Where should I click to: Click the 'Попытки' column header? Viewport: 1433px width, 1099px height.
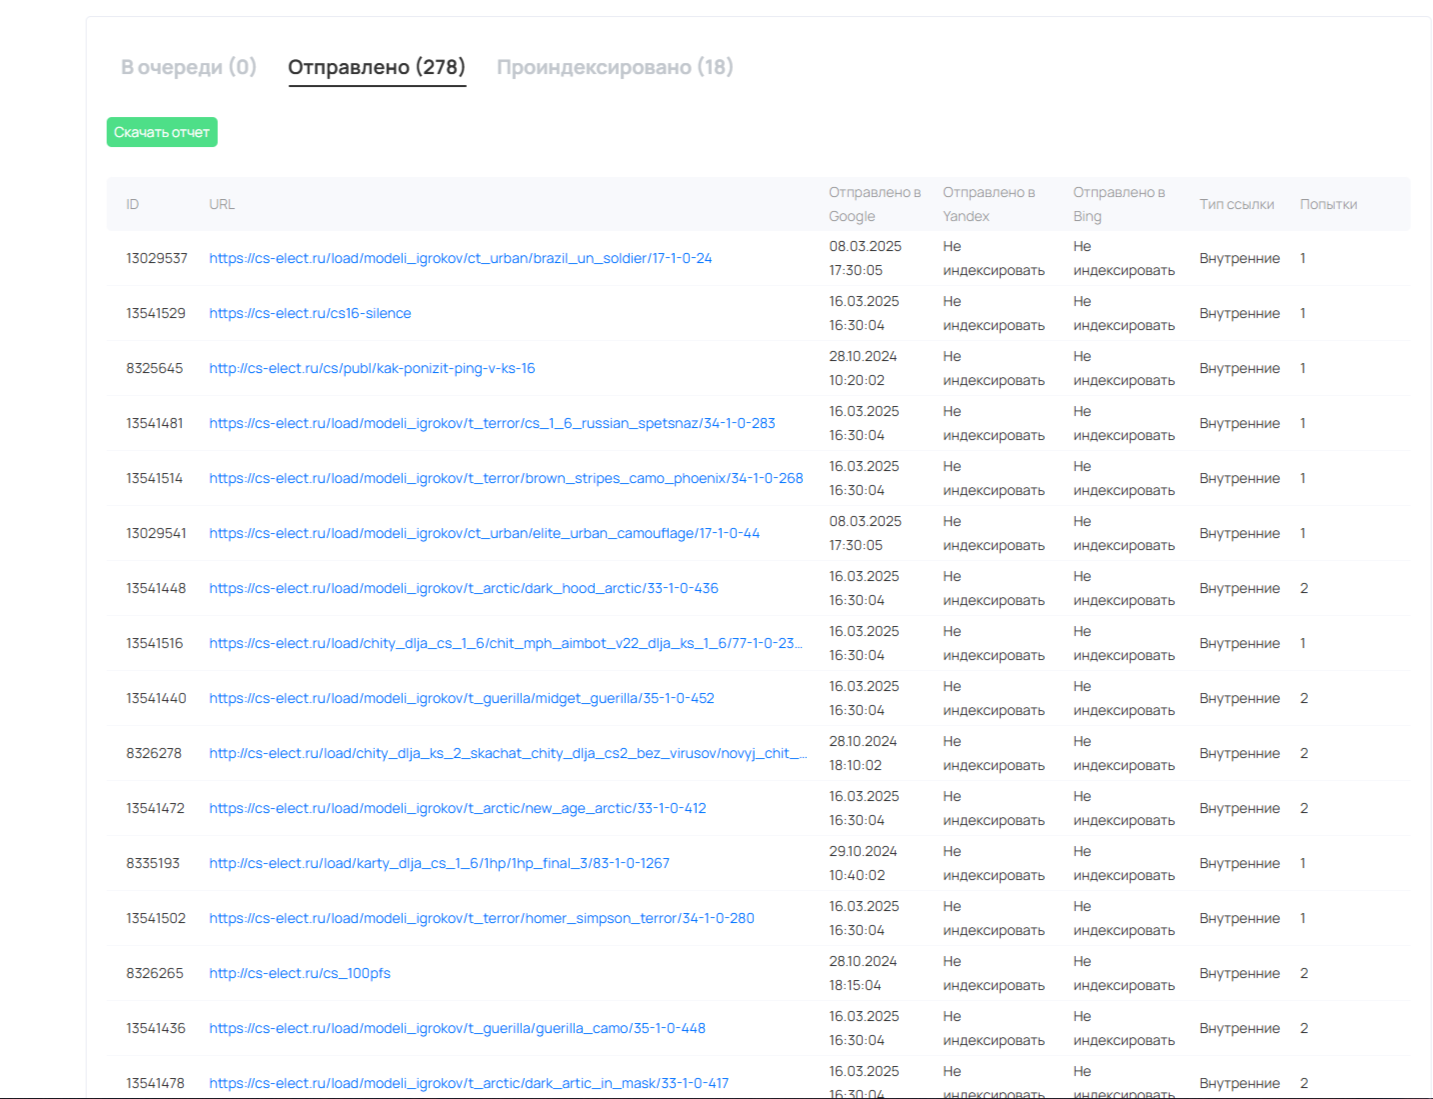(1329, 204)
